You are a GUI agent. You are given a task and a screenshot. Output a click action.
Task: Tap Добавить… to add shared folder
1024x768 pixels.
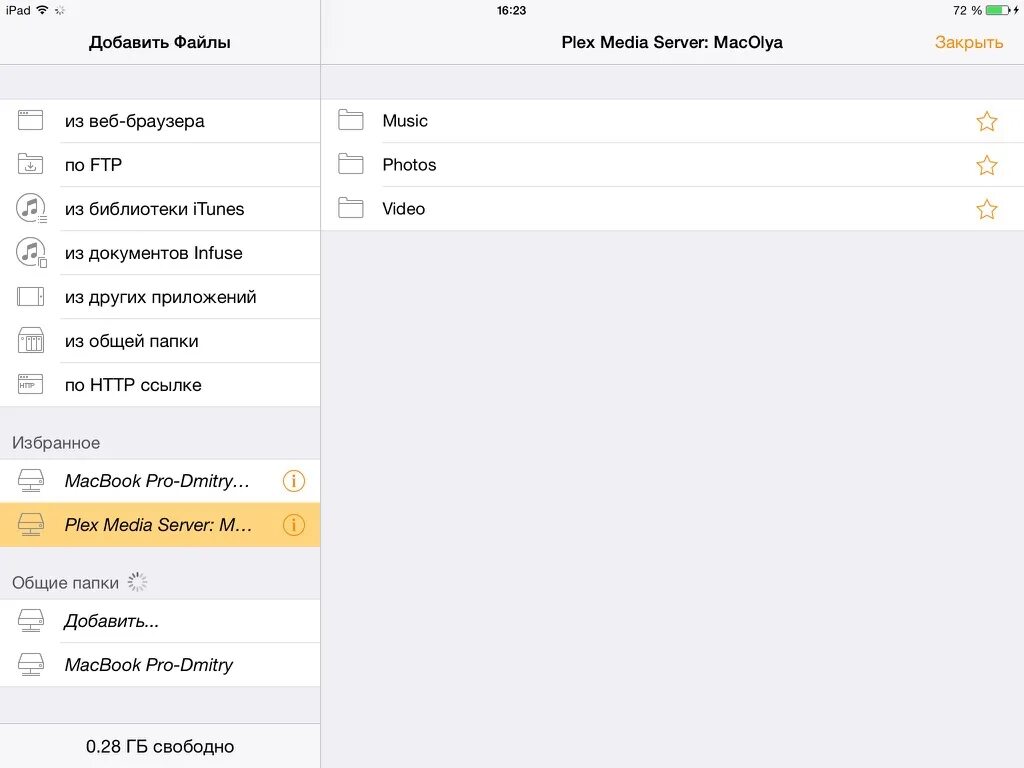point(160,621)
